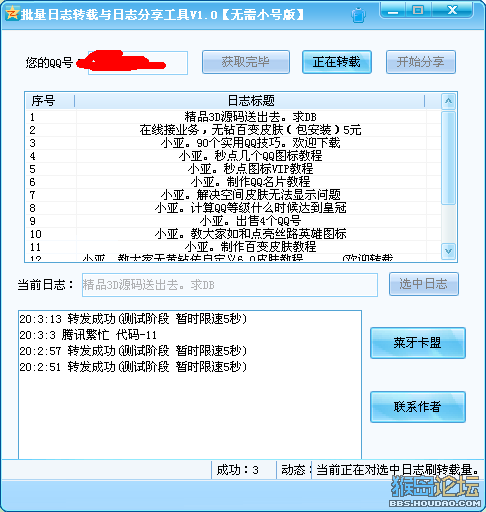Select row 小亚。秒点图标VIP教程
Screen dimensions: 486x512
tap(233, 169)
